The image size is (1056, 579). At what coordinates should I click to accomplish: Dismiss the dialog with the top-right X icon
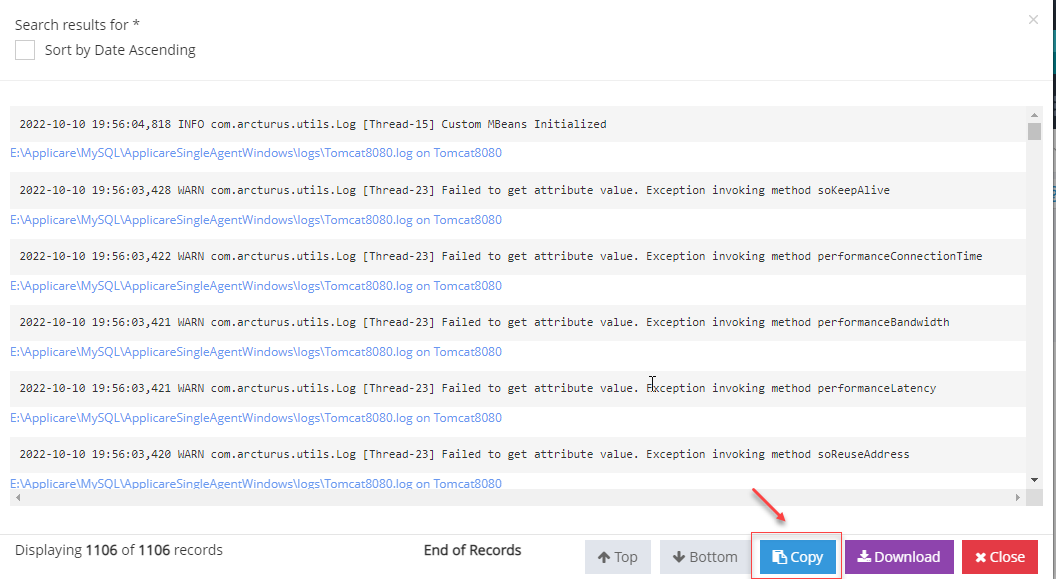[x=1033, y=19]
